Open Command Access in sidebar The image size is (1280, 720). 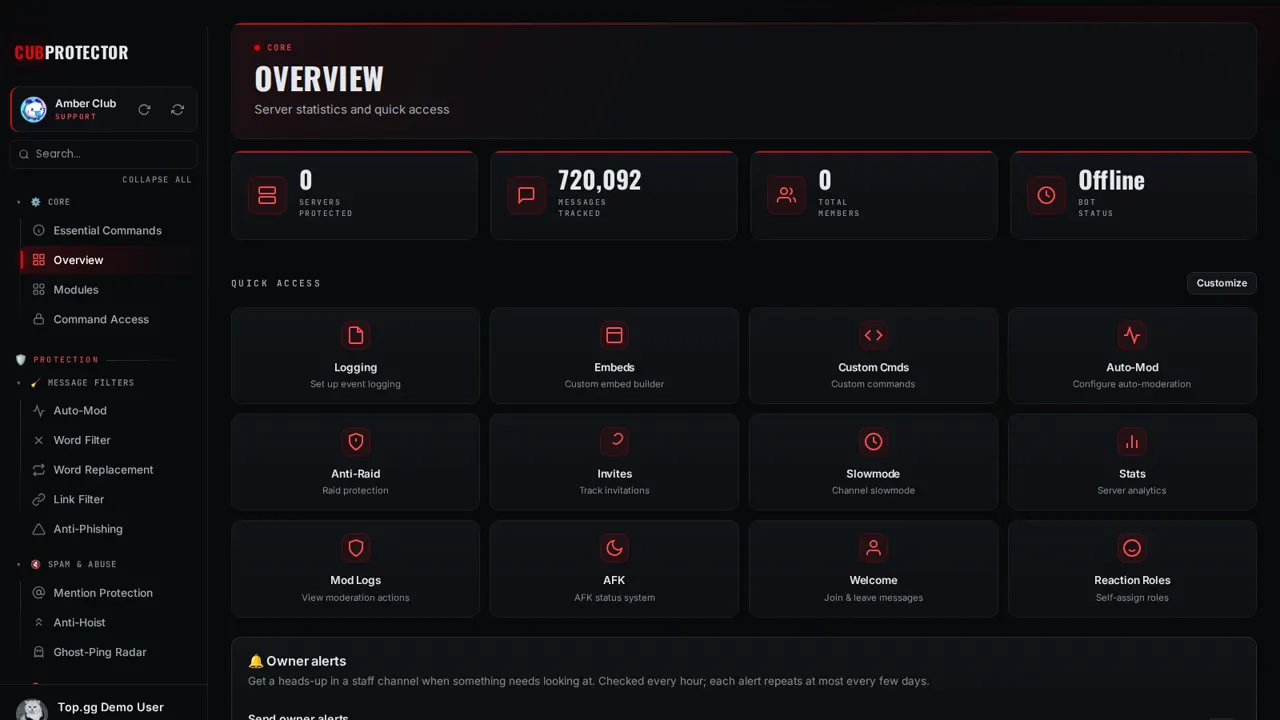coord(108,319)
